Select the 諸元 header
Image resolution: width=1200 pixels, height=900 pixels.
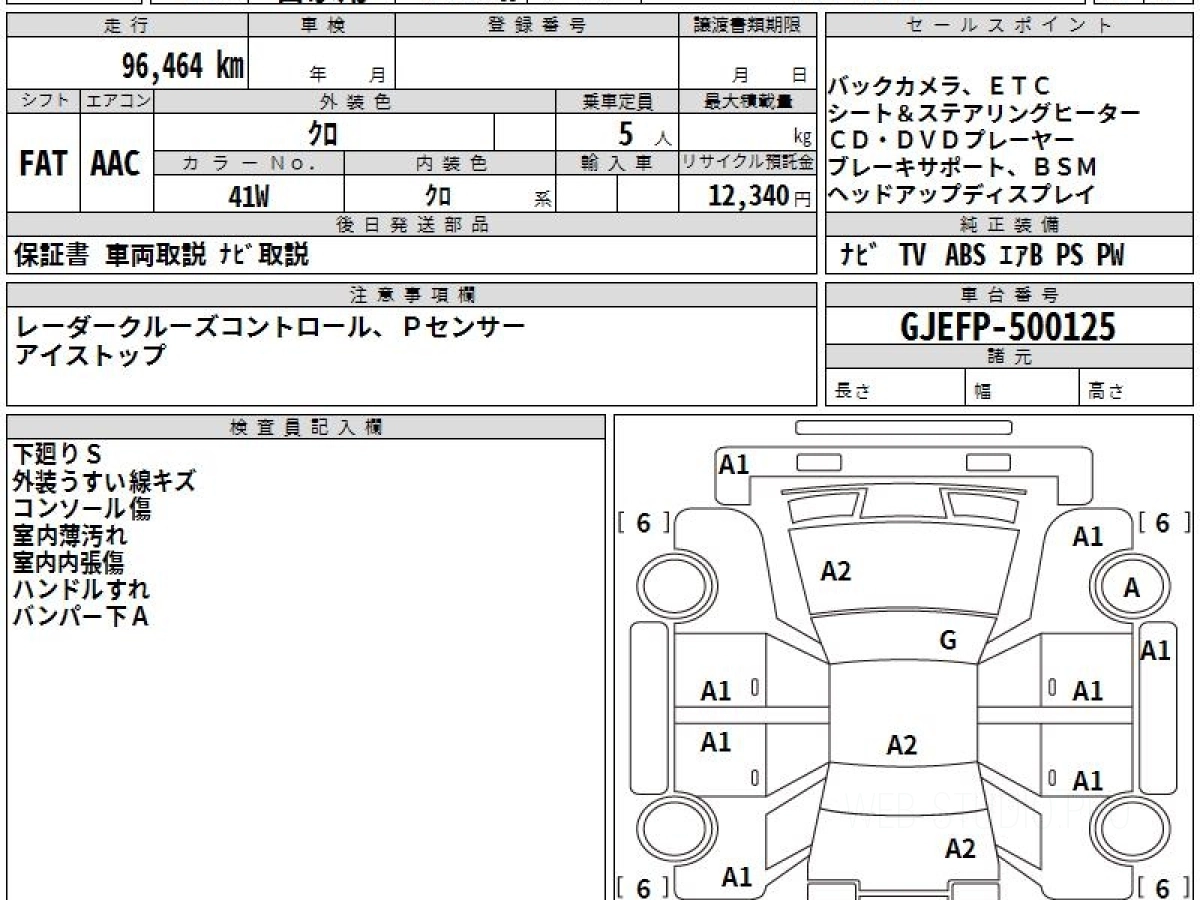click(1009, 357)
